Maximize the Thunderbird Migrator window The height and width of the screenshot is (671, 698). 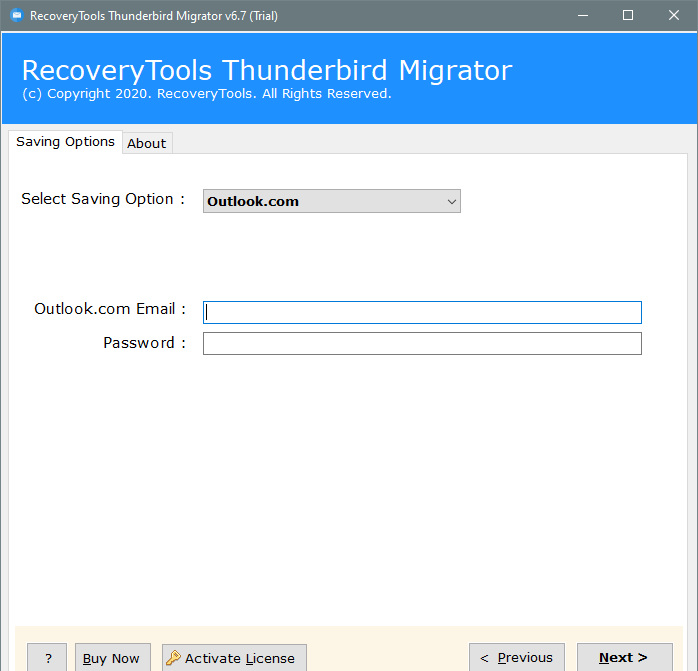(x=628, y=16)
